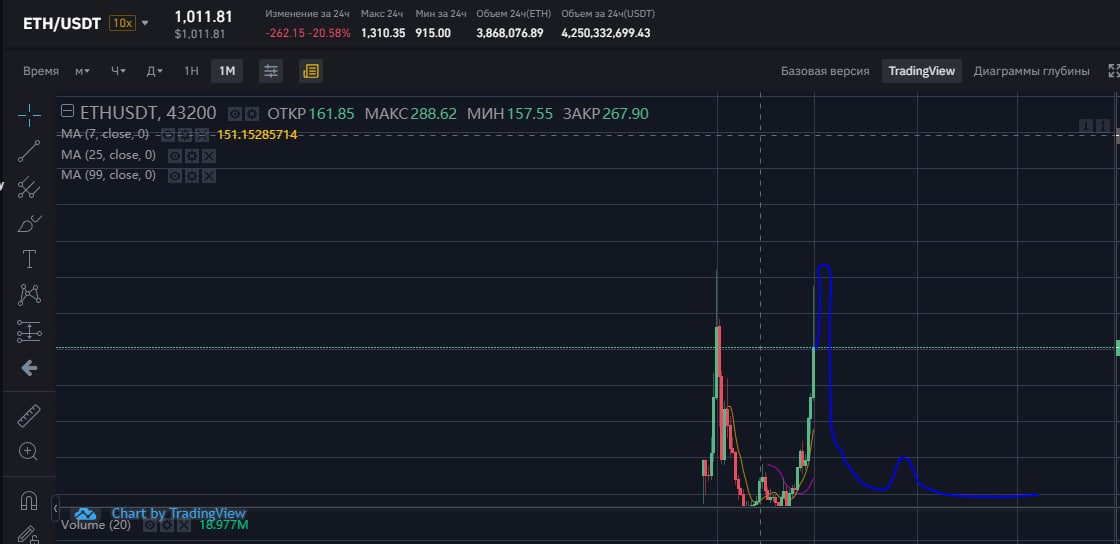Select the 1М monthly interval
Image resolution: width=1120 pixels, height=544 pixels.
227,71
